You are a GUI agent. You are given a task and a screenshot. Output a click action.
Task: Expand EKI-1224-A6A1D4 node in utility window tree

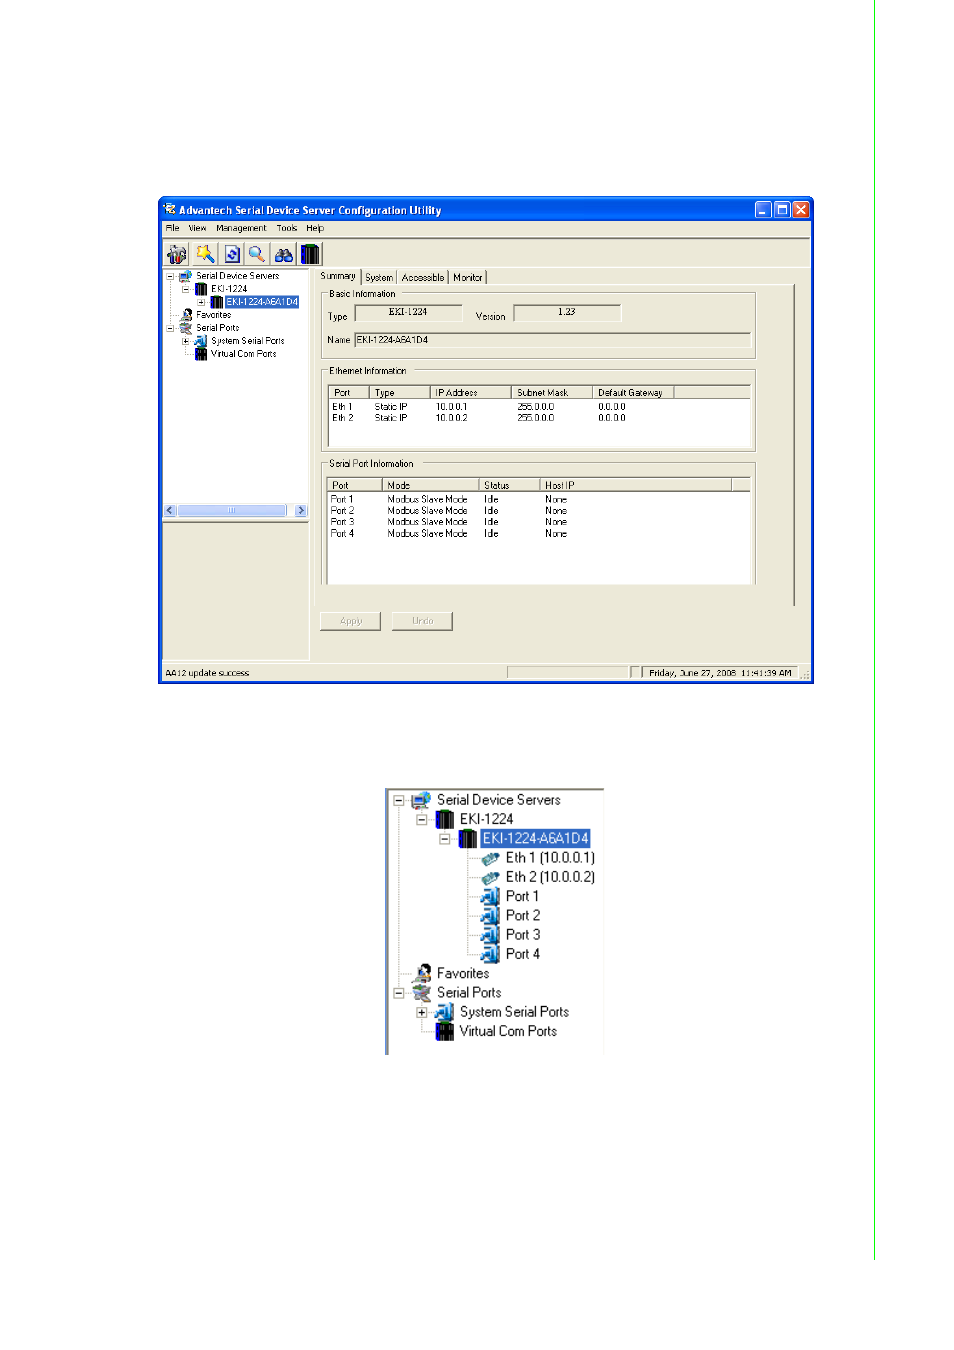click(201, 302)
